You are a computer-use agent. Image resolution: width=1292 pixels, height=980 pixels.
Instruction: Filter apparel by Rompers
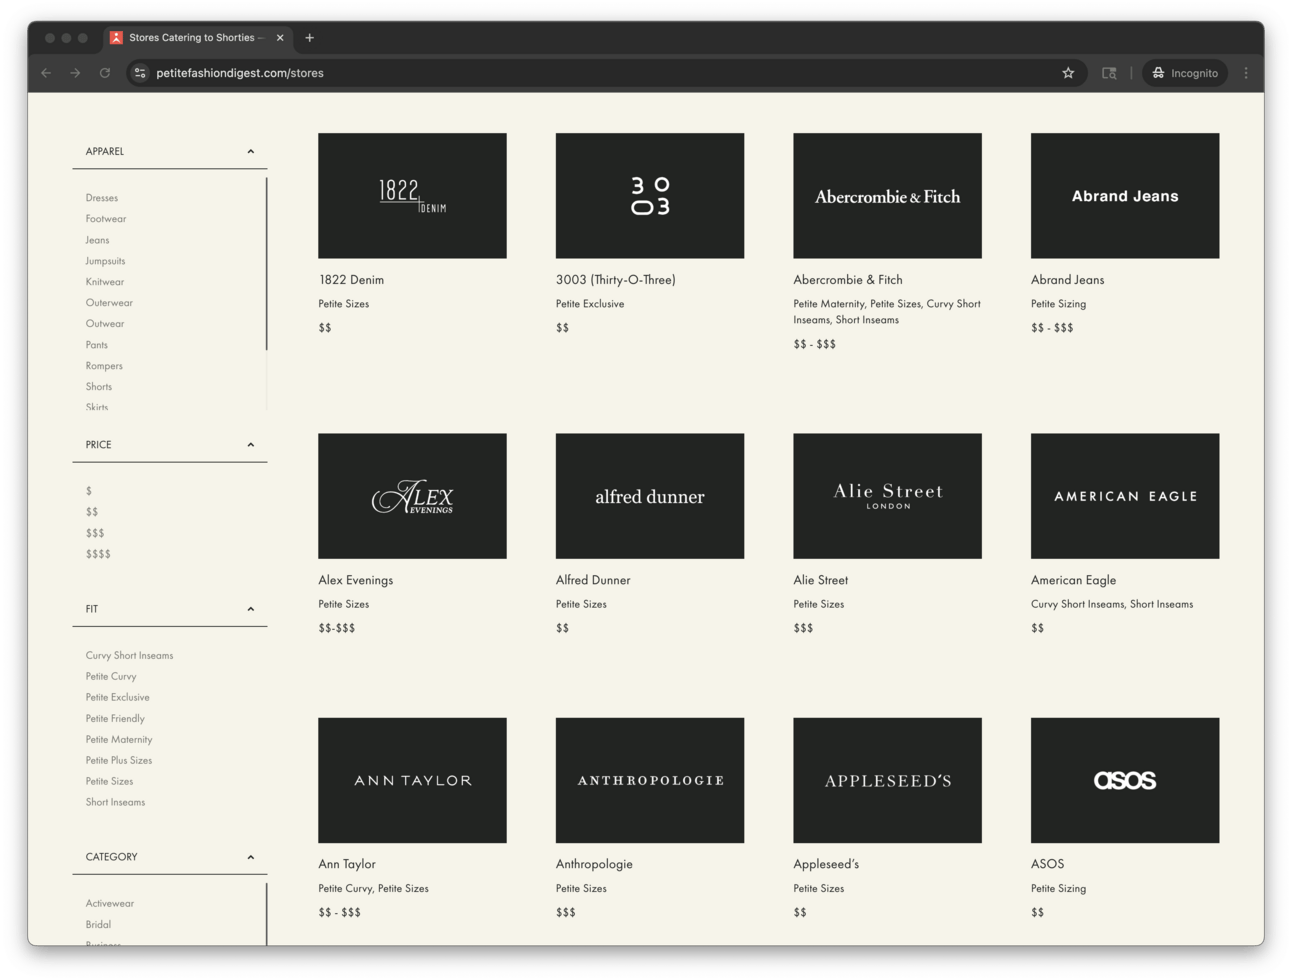104,366
